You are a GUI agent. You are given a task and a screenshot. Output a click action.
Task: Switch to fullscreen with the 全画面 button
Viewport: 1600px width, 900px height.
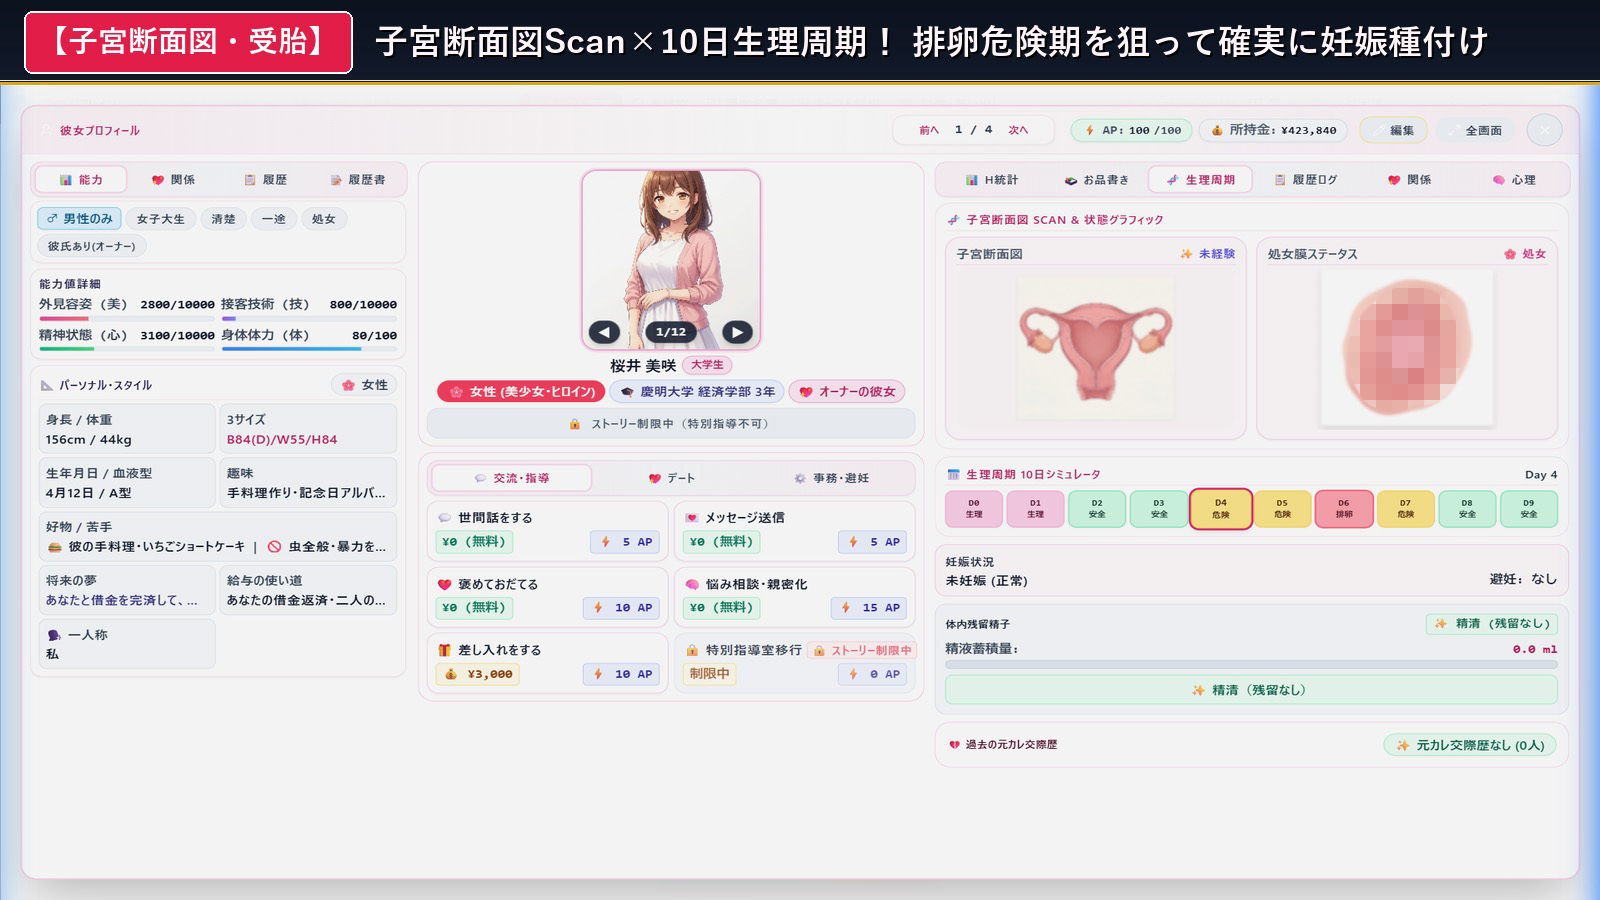(x=1475, y=130)
